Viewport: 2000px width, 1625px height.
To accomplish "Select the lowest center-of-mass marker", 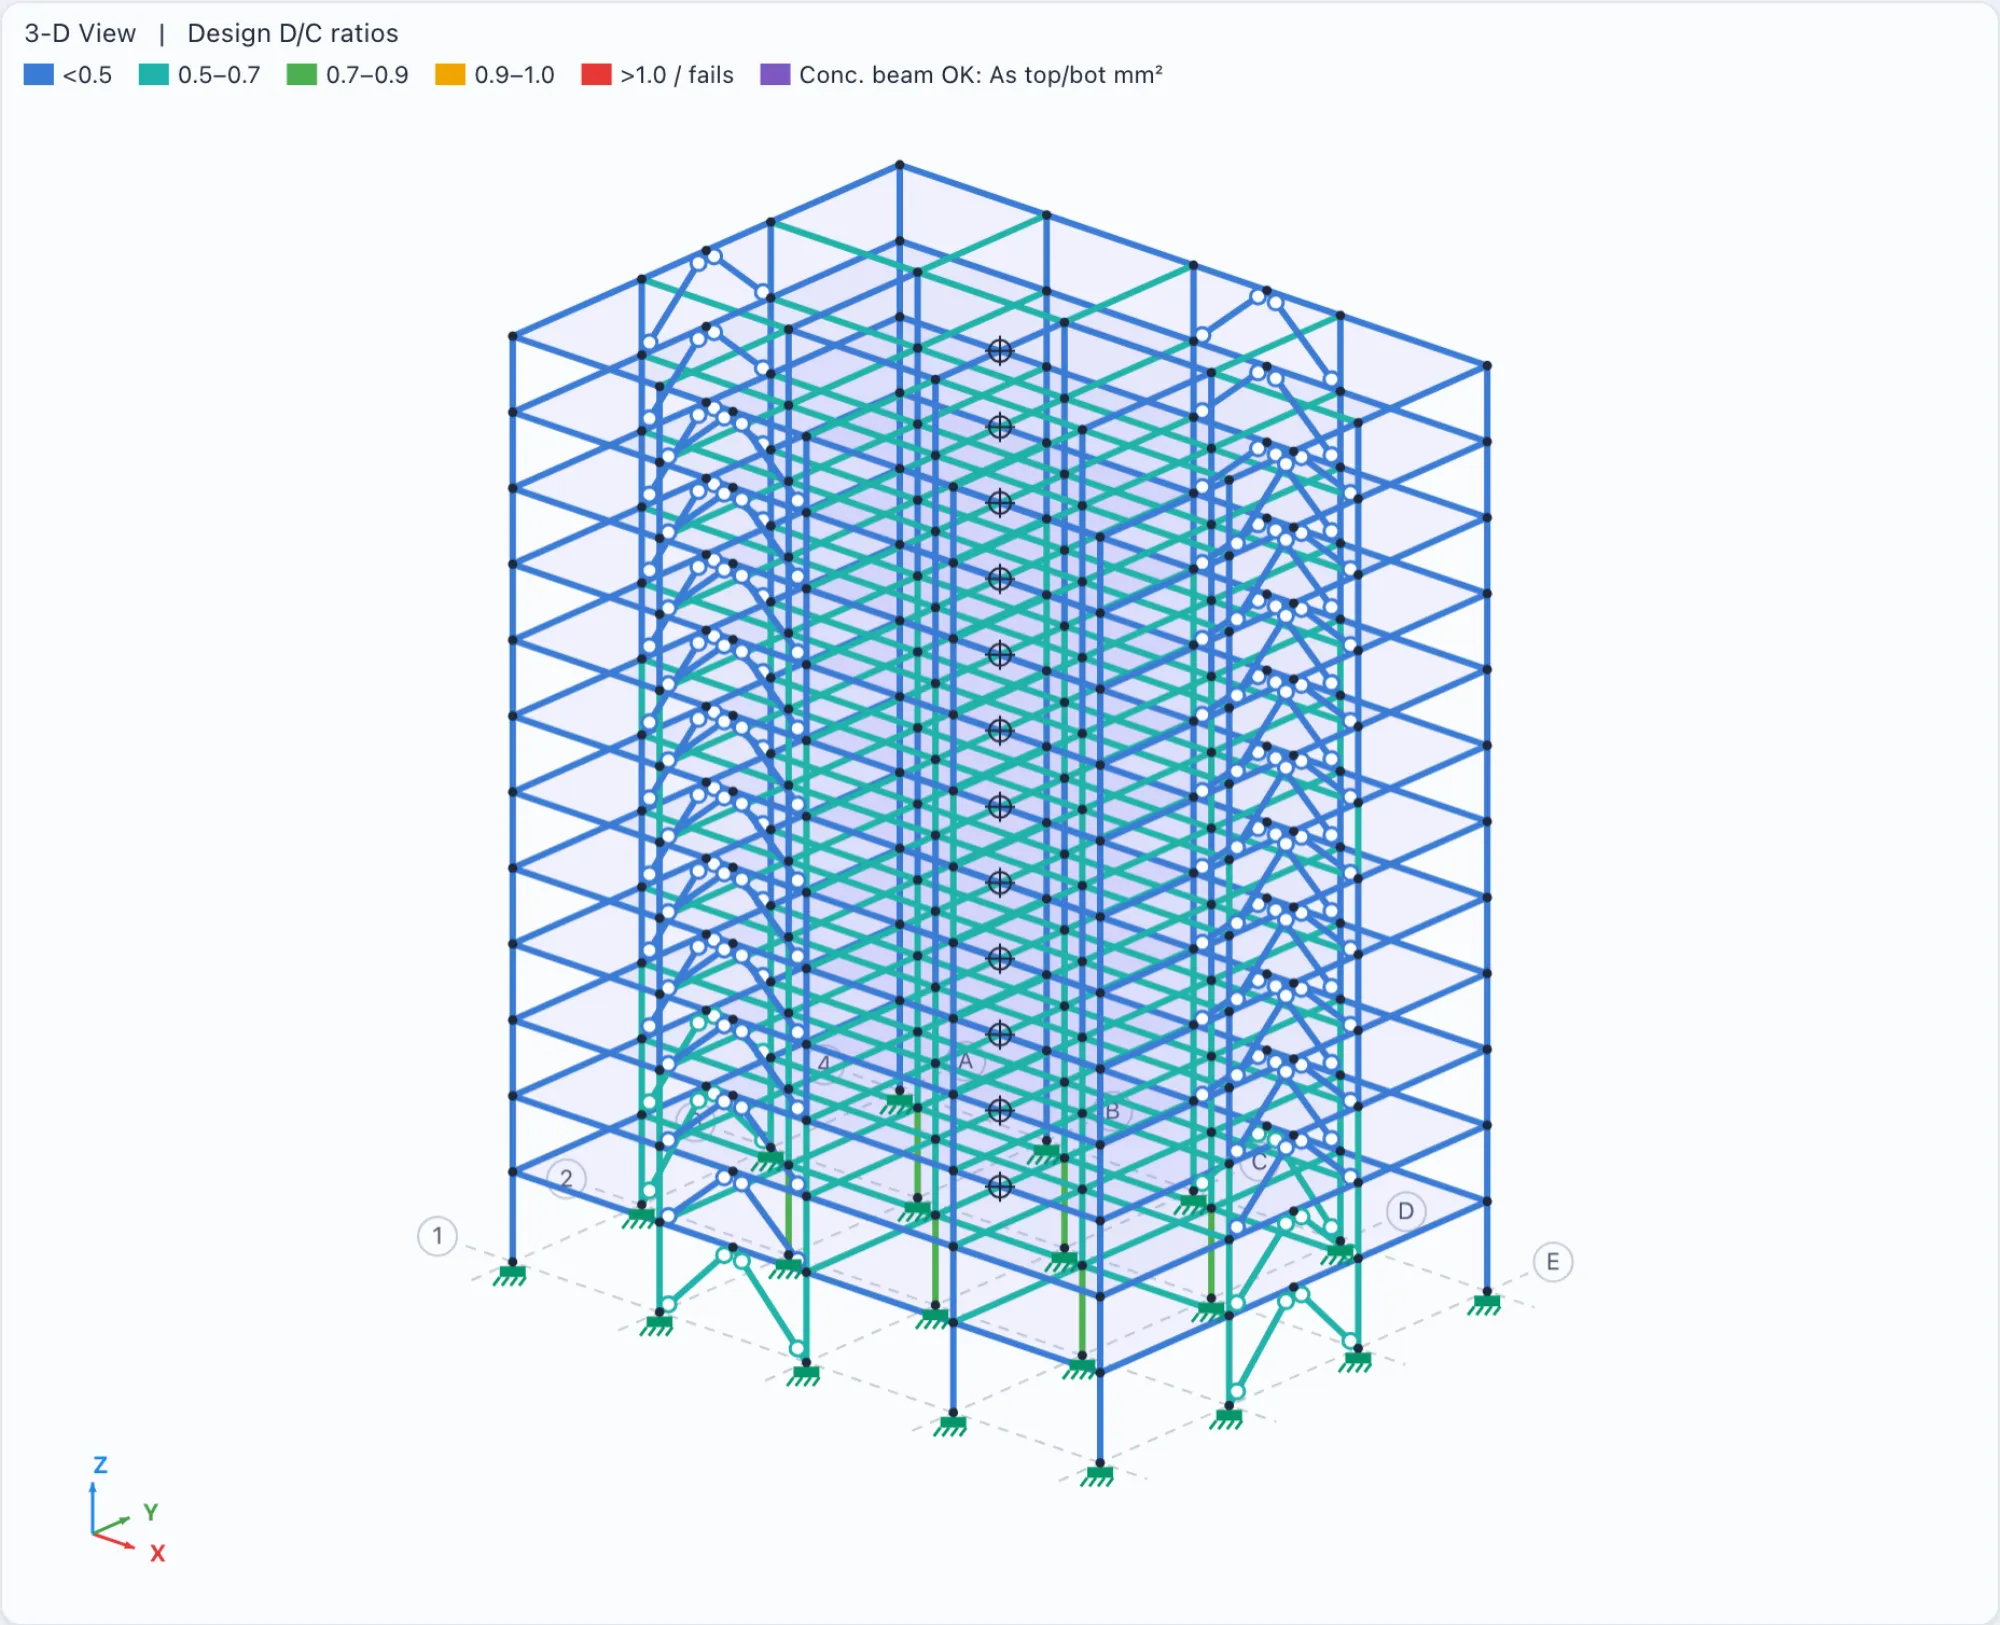I will coord(1000,1187).
